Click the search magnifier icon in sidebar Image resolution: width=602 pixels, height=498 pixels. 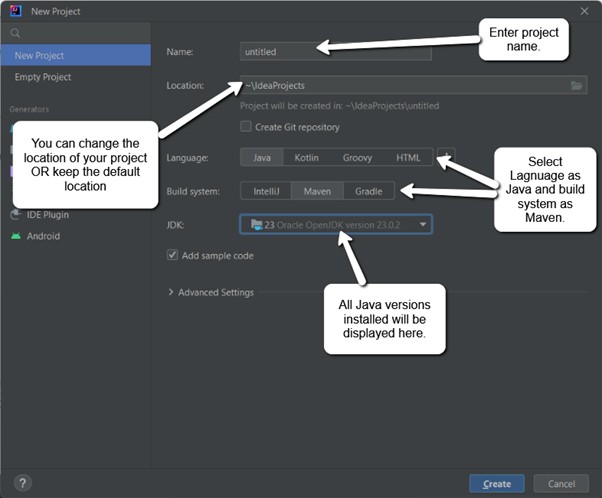coord(15,33)
